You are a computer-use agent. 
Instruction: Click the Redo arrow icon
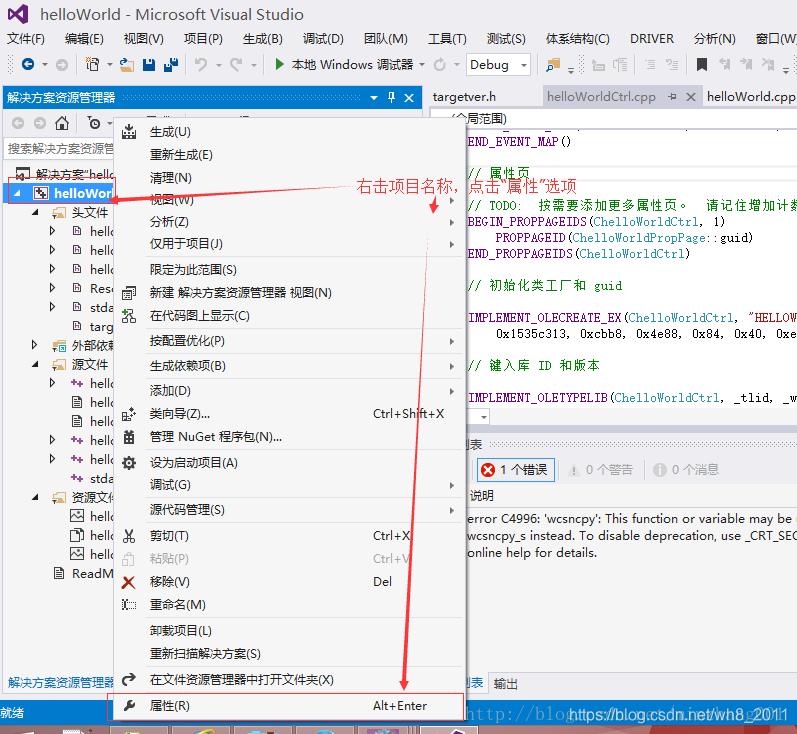tap(235, 65)
